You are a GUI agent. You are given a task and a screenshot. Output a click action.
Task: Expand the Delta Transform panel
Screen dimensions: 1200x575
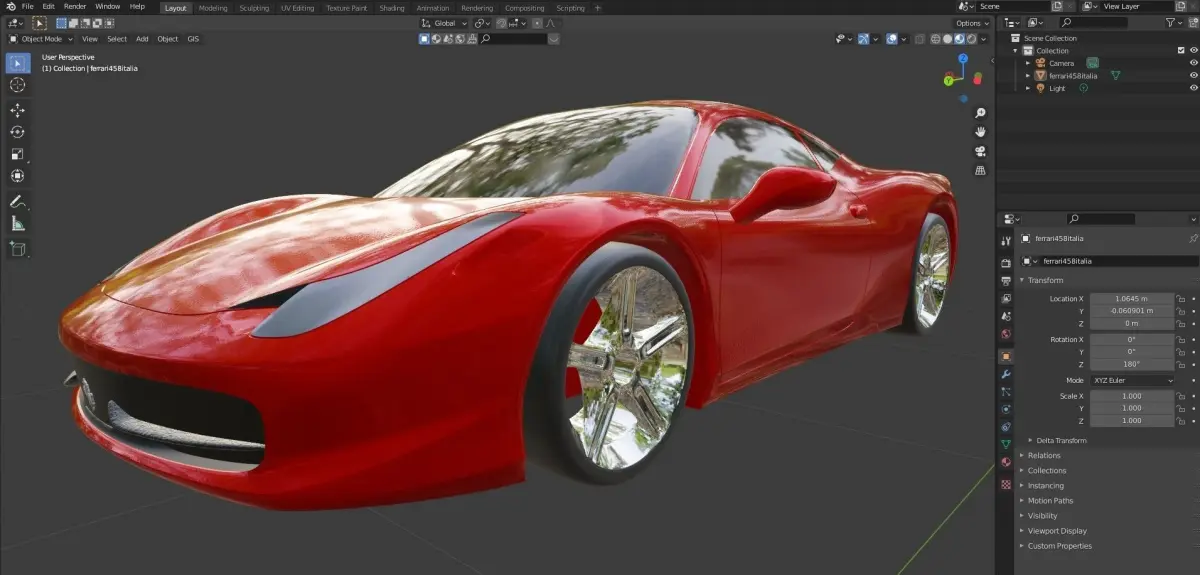tap(1061, 440)
